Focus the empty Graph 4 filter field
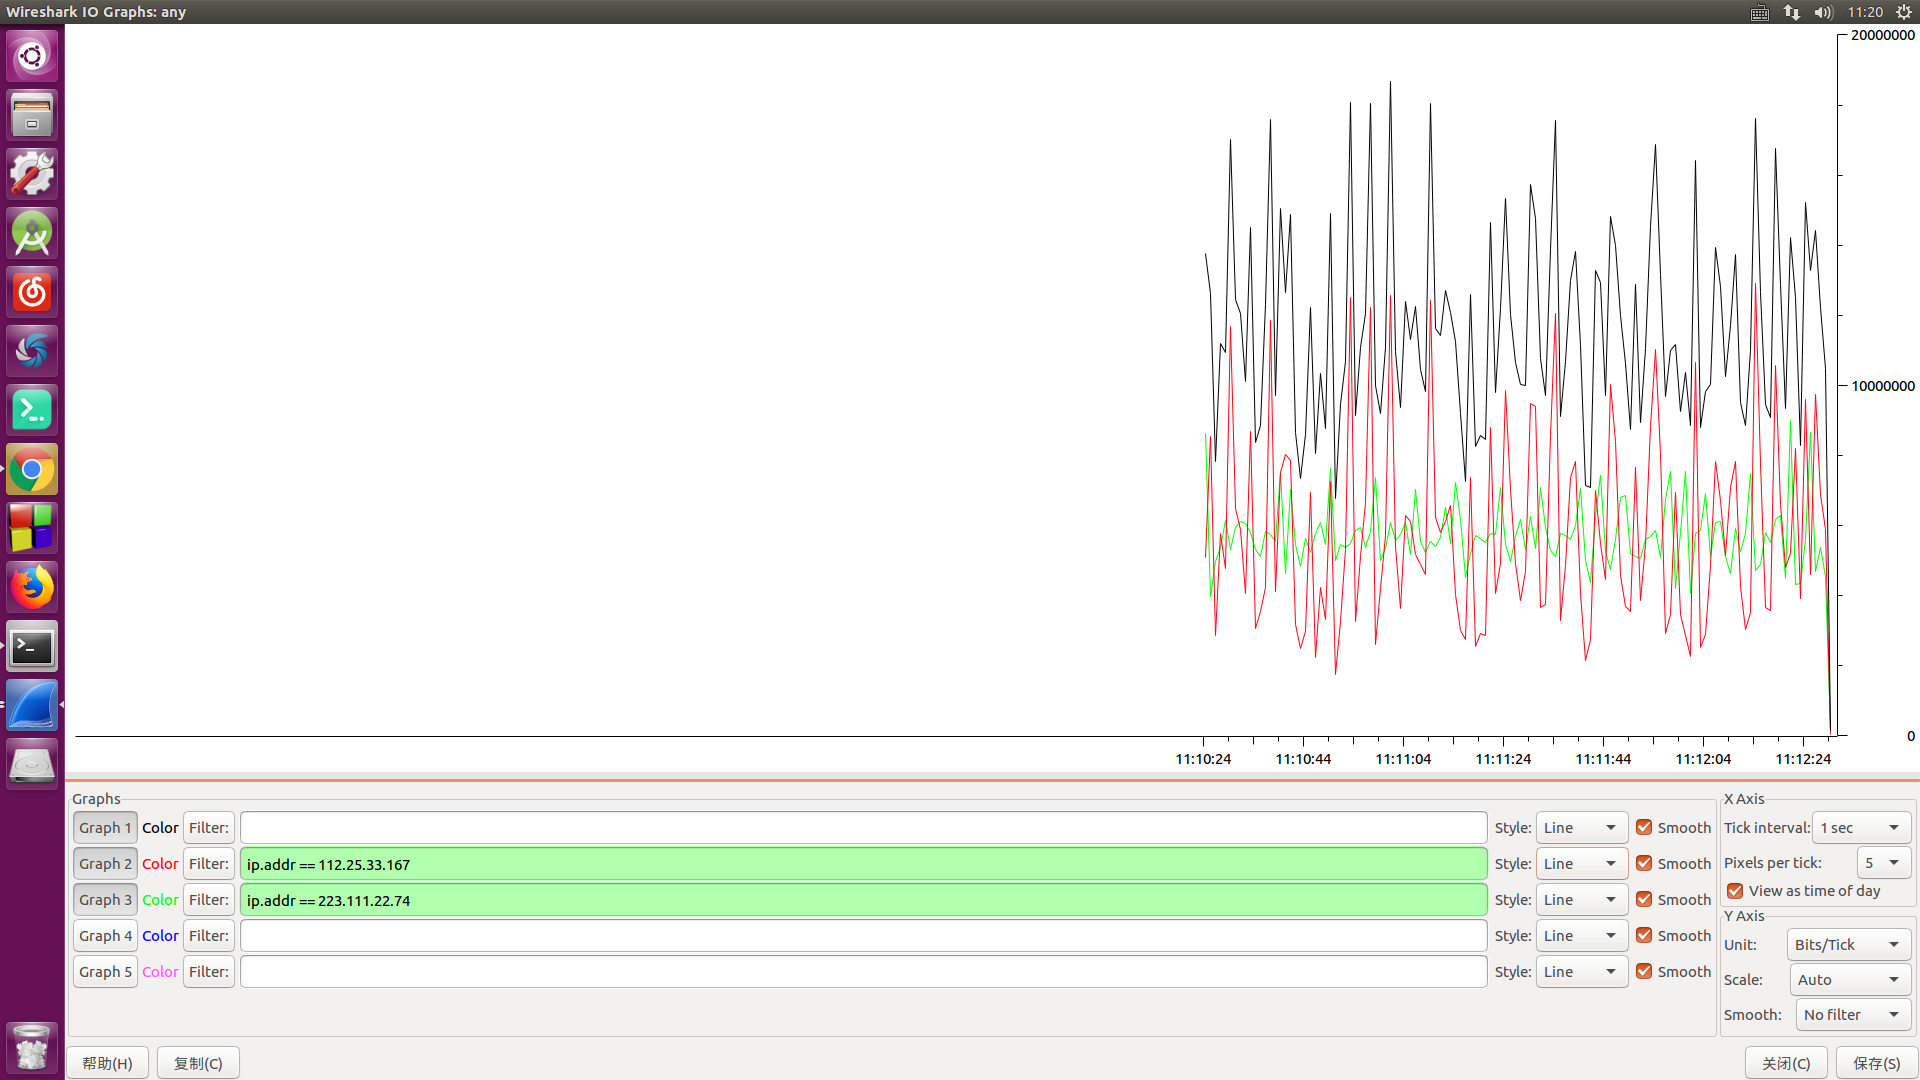The image size is (1920, 1080). pos(863,936)
